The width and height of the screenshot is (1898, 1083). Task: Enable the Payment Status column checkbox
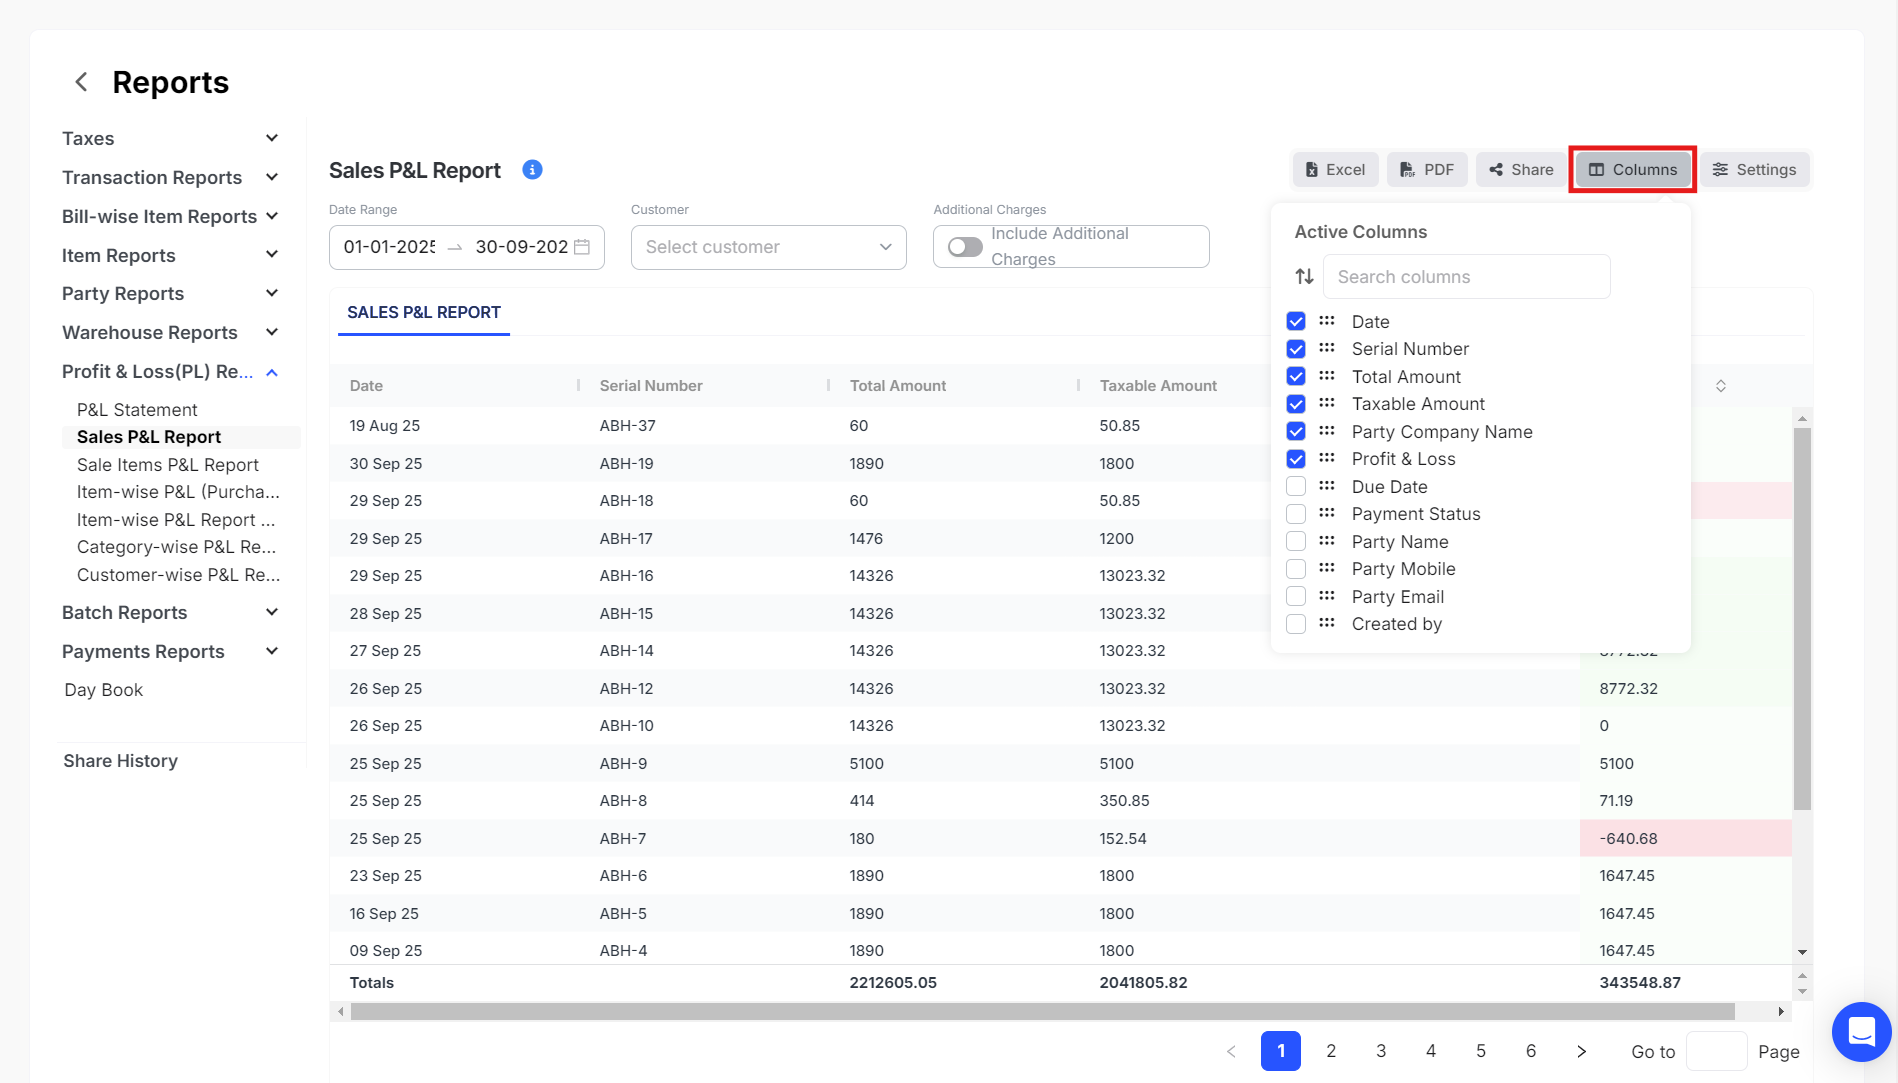pyautogui.click(x=1296, y=514)
